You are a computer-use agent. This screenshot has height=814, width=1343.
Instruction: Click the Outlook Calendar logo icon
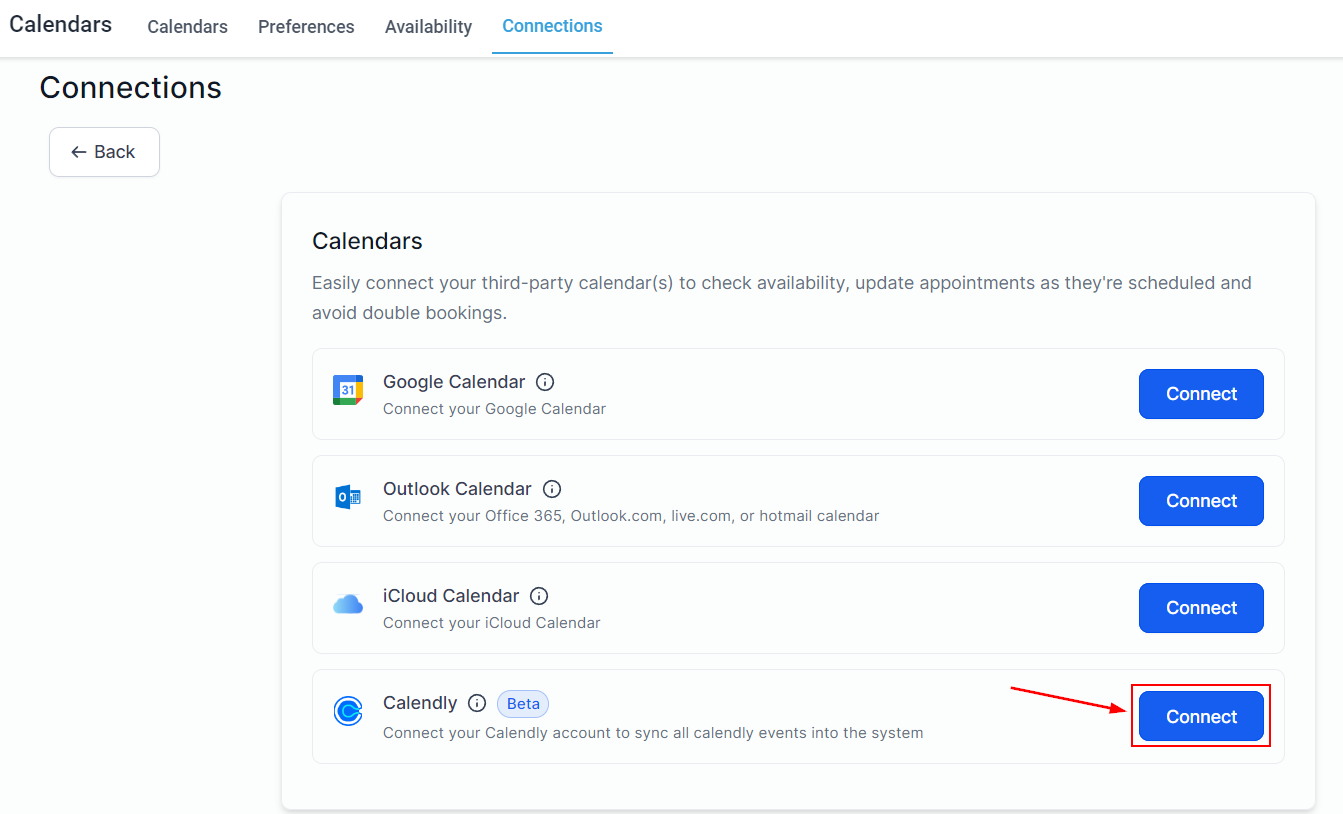(x=348, y=497)
